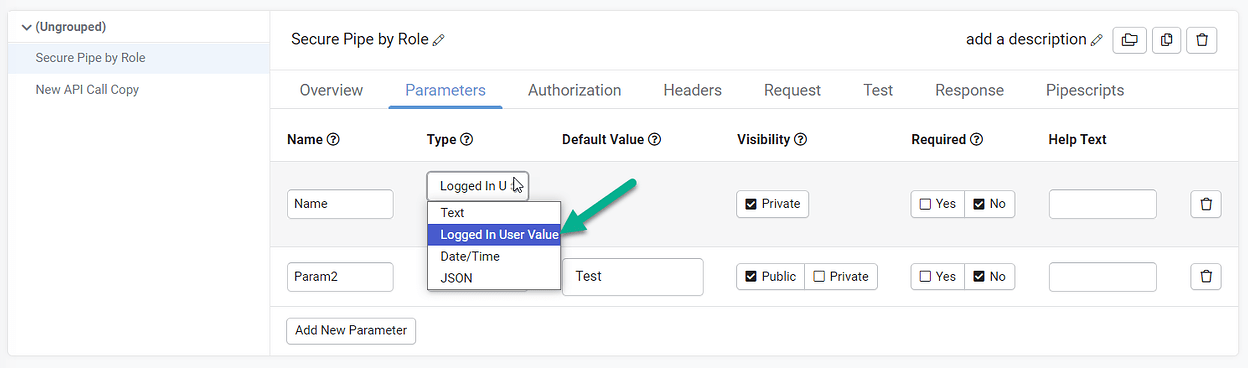
Task: Set Name parameter Required to Yes
Action: point(937,204)
